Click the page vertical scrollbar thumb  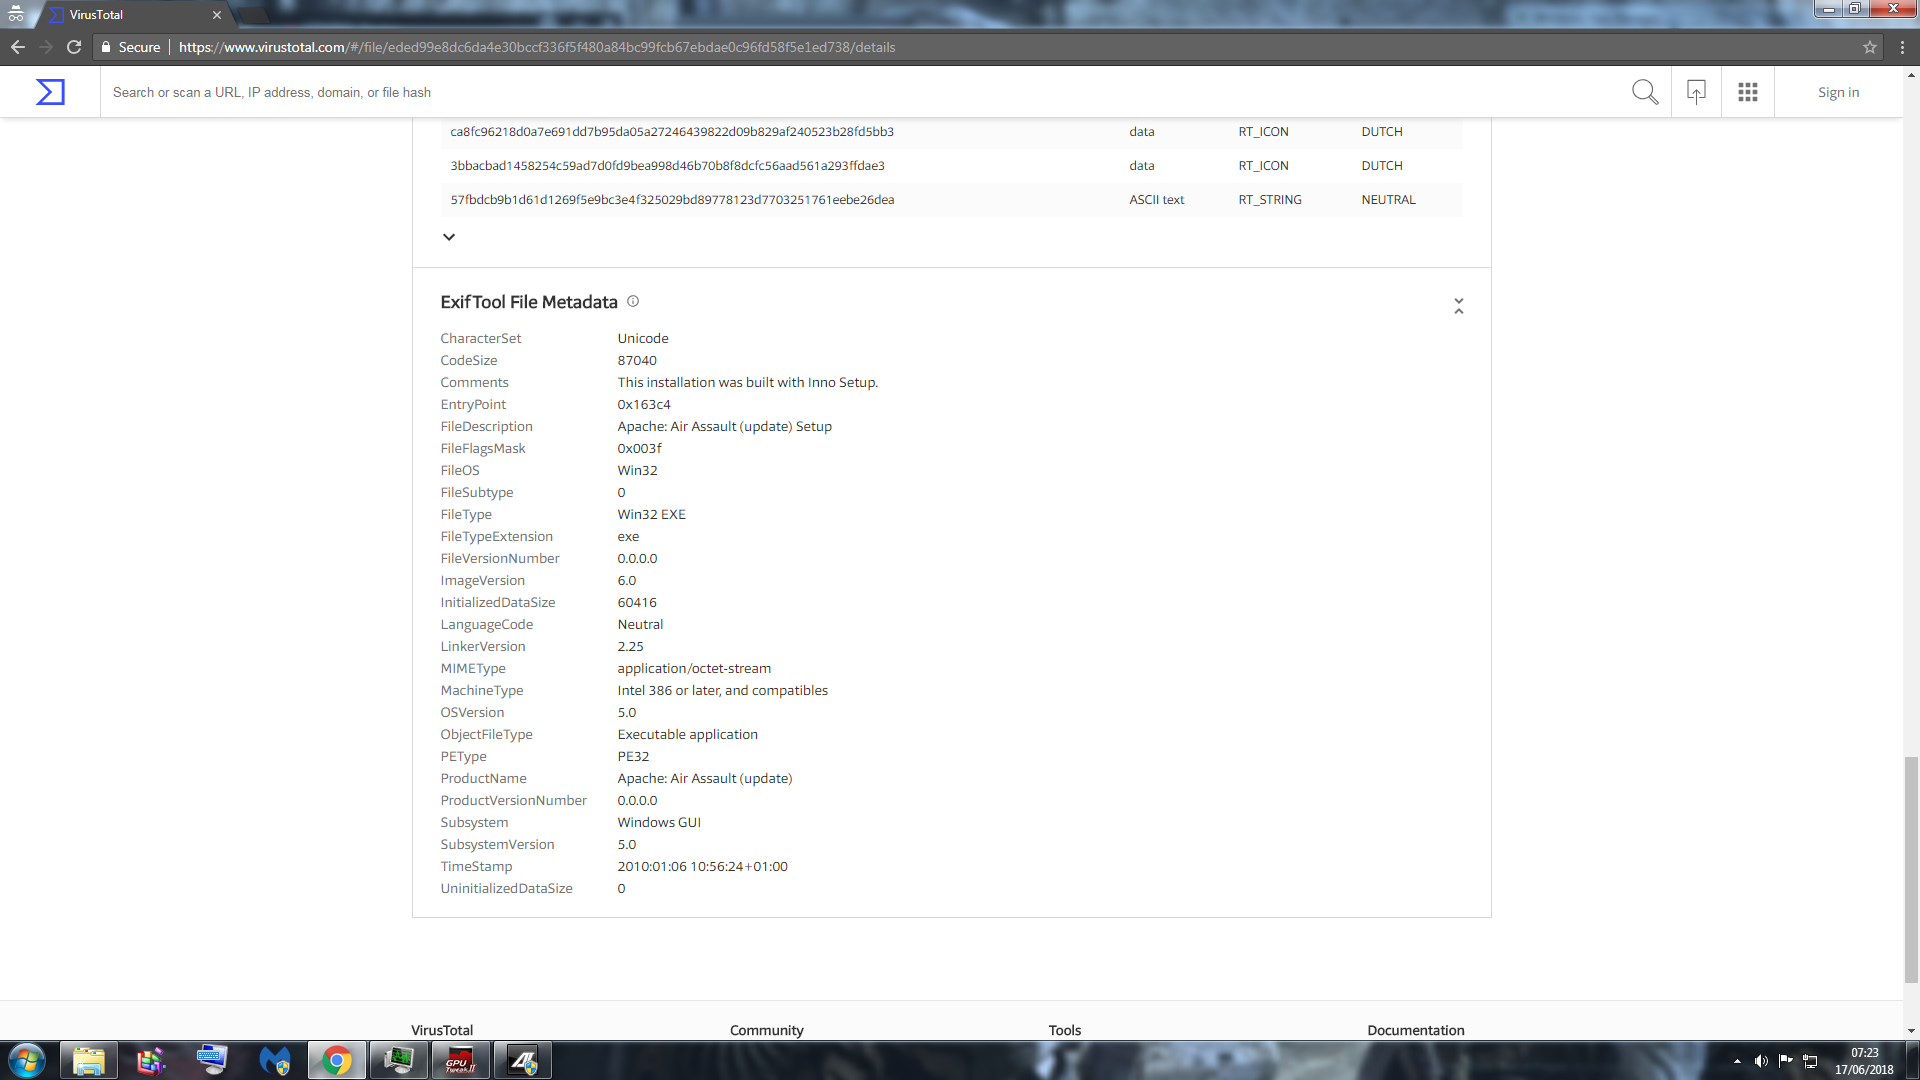coord(1911,870)
